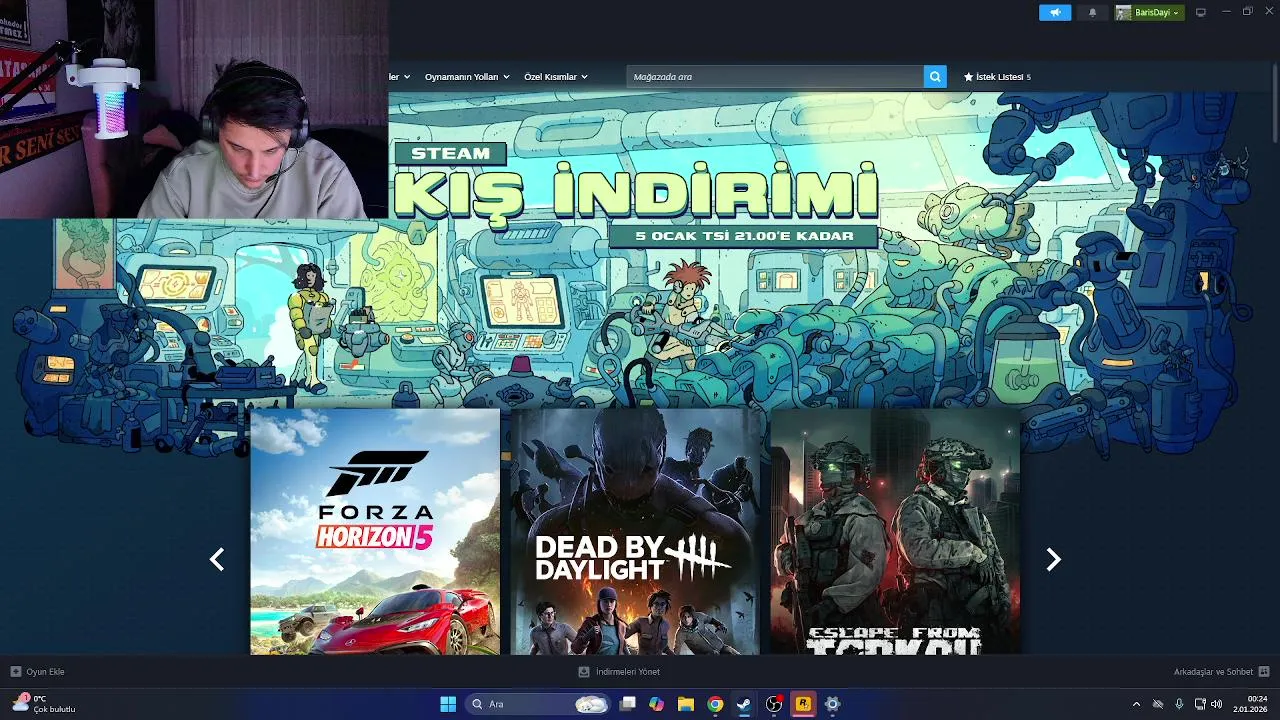Expand the Özel Kısımlar menu
The image size is (1280, 720).
556,77
